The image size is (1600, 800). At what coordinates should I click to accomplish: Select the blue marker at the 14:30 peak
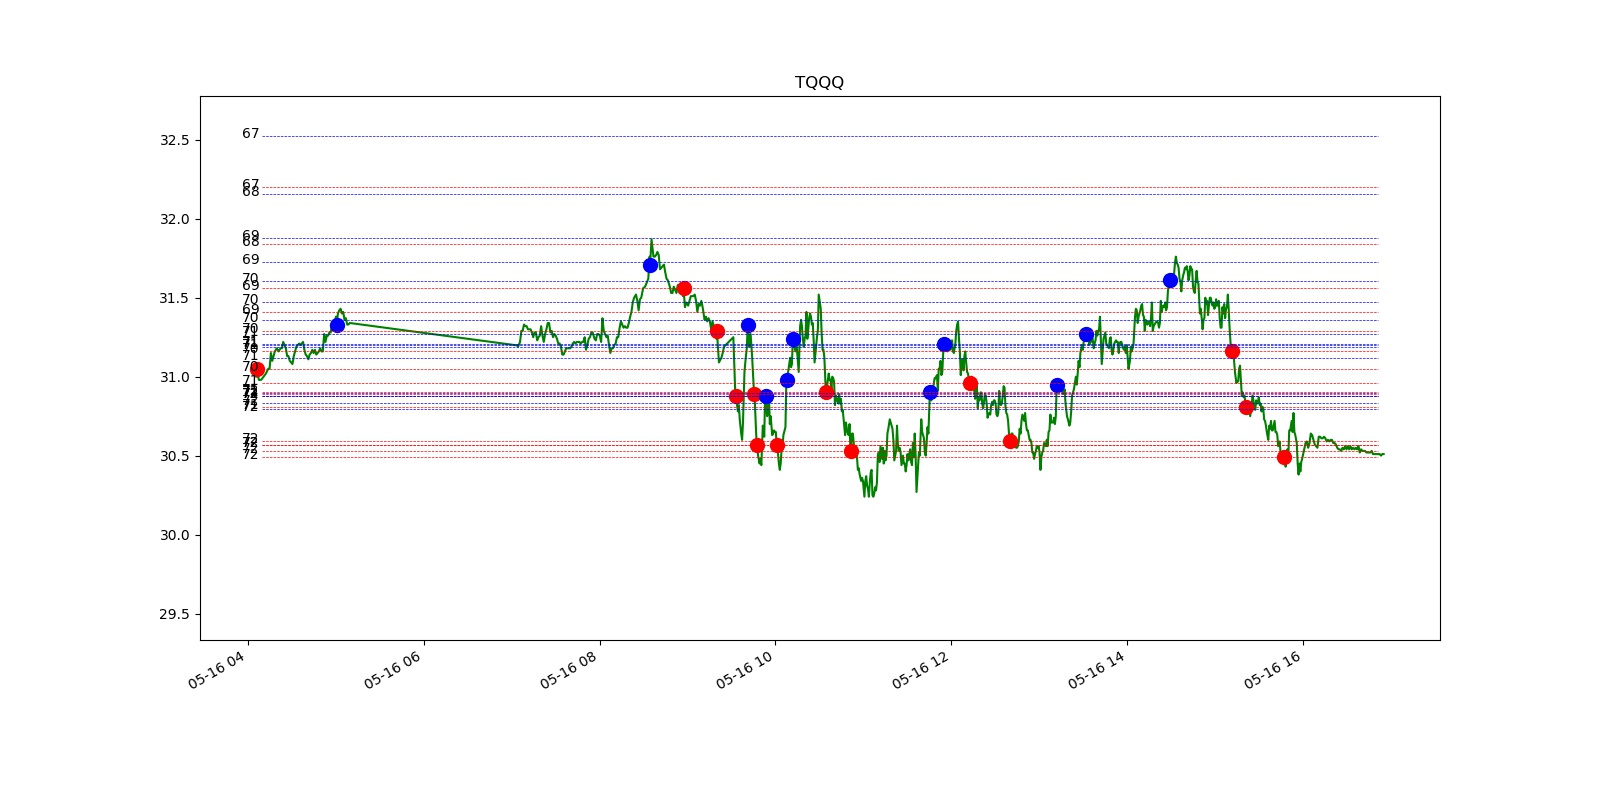pos(1170,280)
